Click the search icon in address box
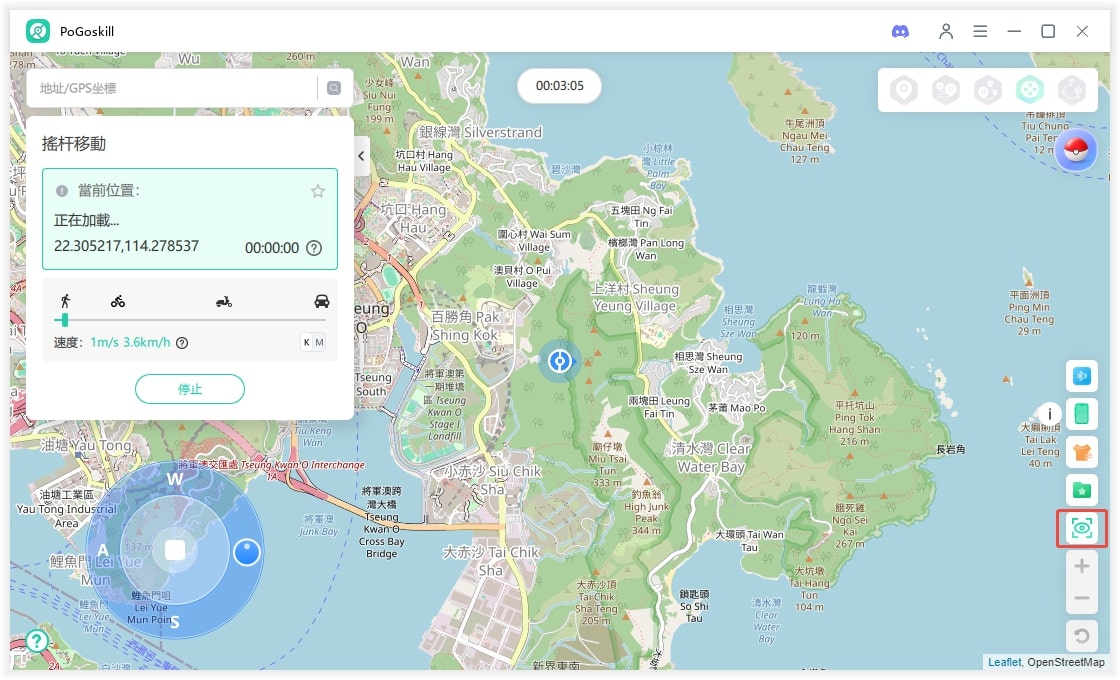The width and height of the screenshot is (1120, 680). (334, 88)
